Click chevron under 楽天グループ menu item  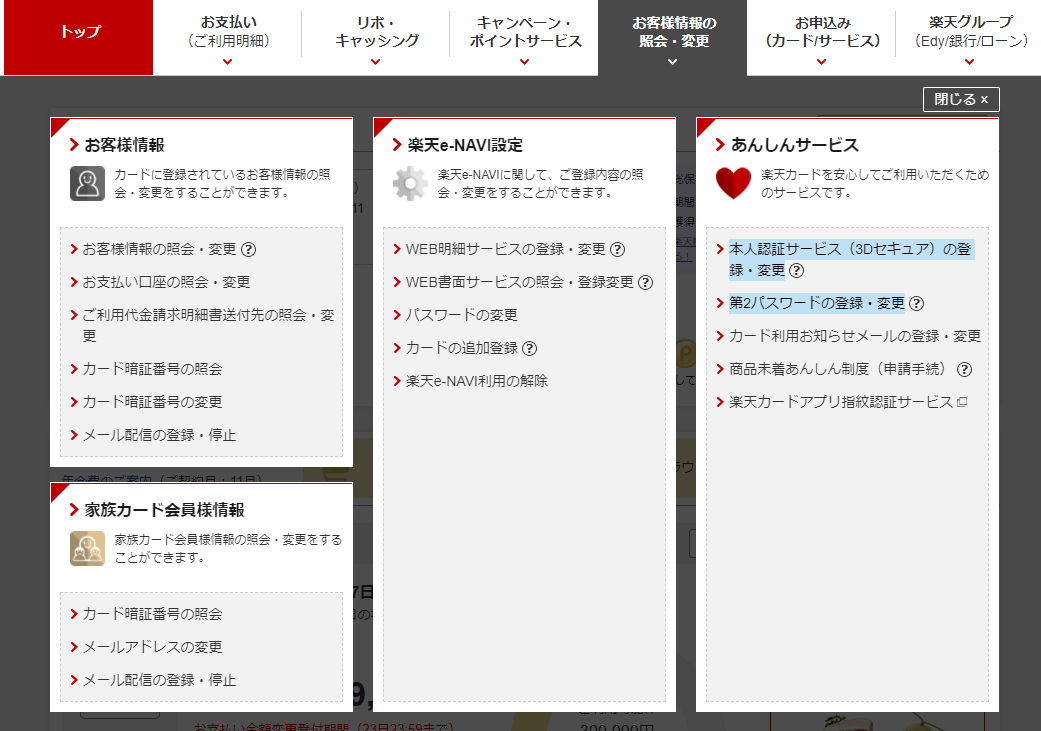coord(969,62)
